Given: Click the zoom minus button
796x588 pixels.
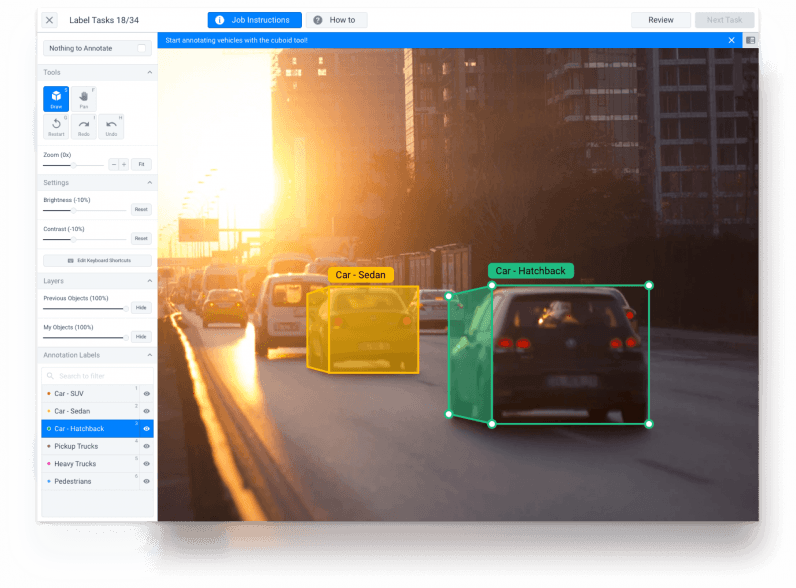Looking at the screenshot, I should (x=113, y=164).
